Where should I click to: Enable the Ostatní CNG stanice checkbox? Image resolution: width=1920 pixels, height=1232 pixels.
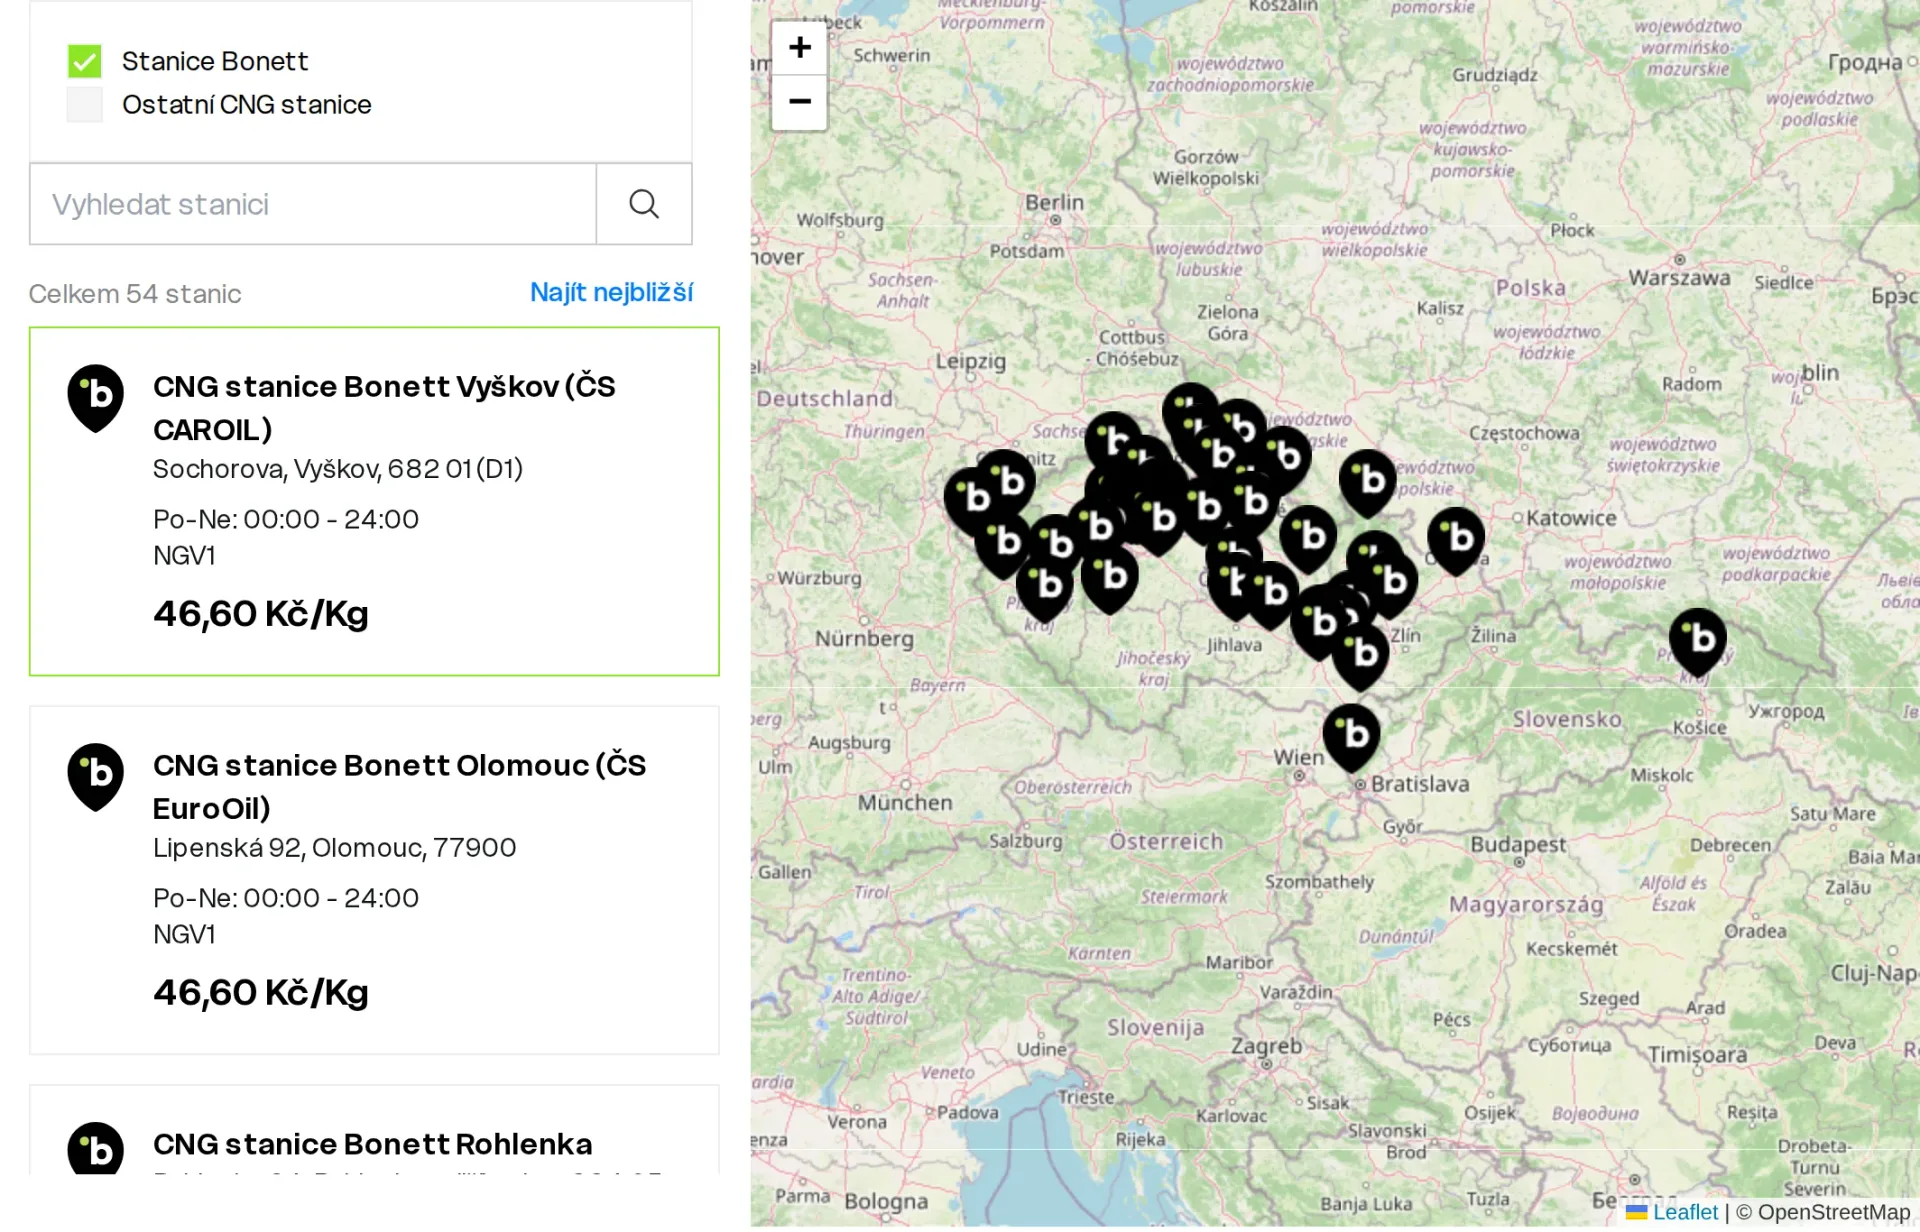[x=85, y=104]
